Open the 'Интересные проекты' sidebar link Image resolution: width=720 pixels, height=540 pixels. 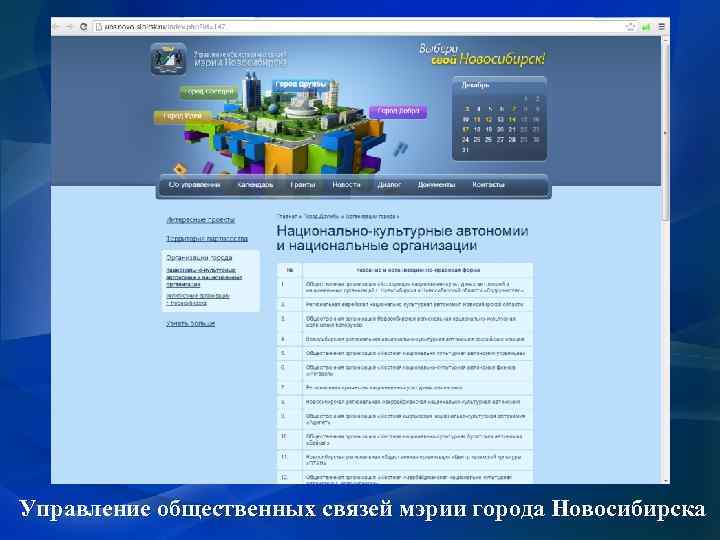[x=201, y=220]
